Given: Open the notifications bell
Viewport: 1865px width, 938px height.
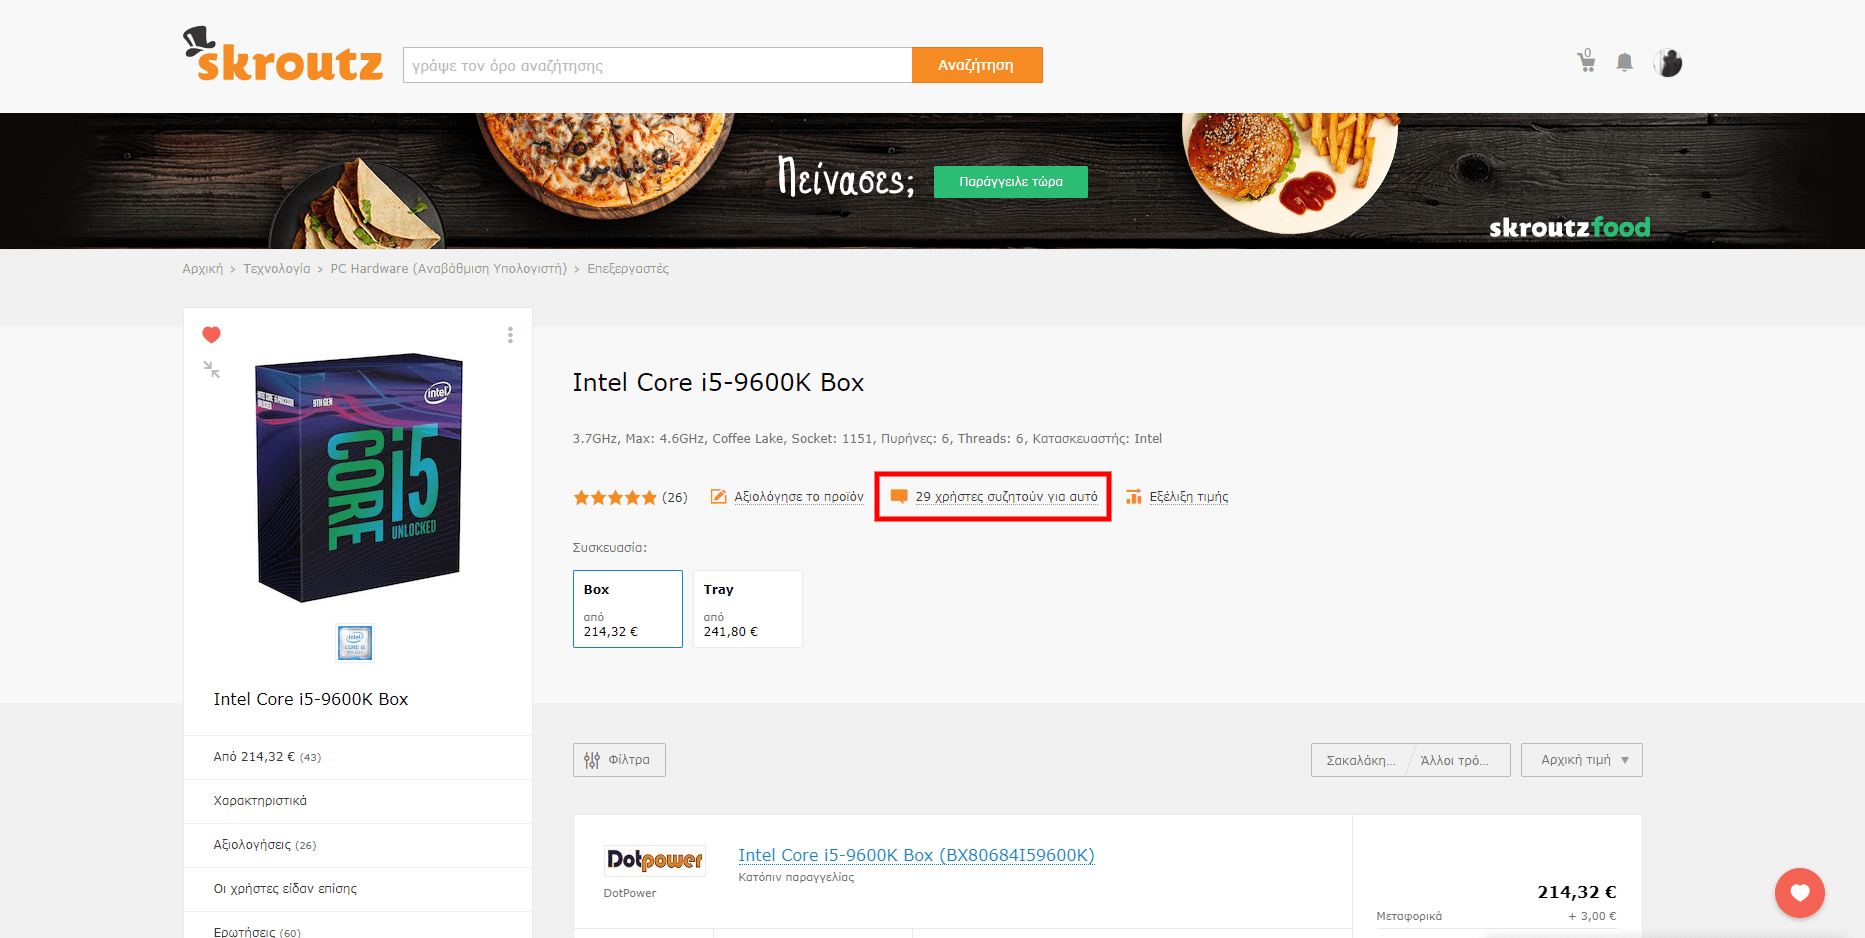Looking at the screenshot, I should tap(1625, 63).
